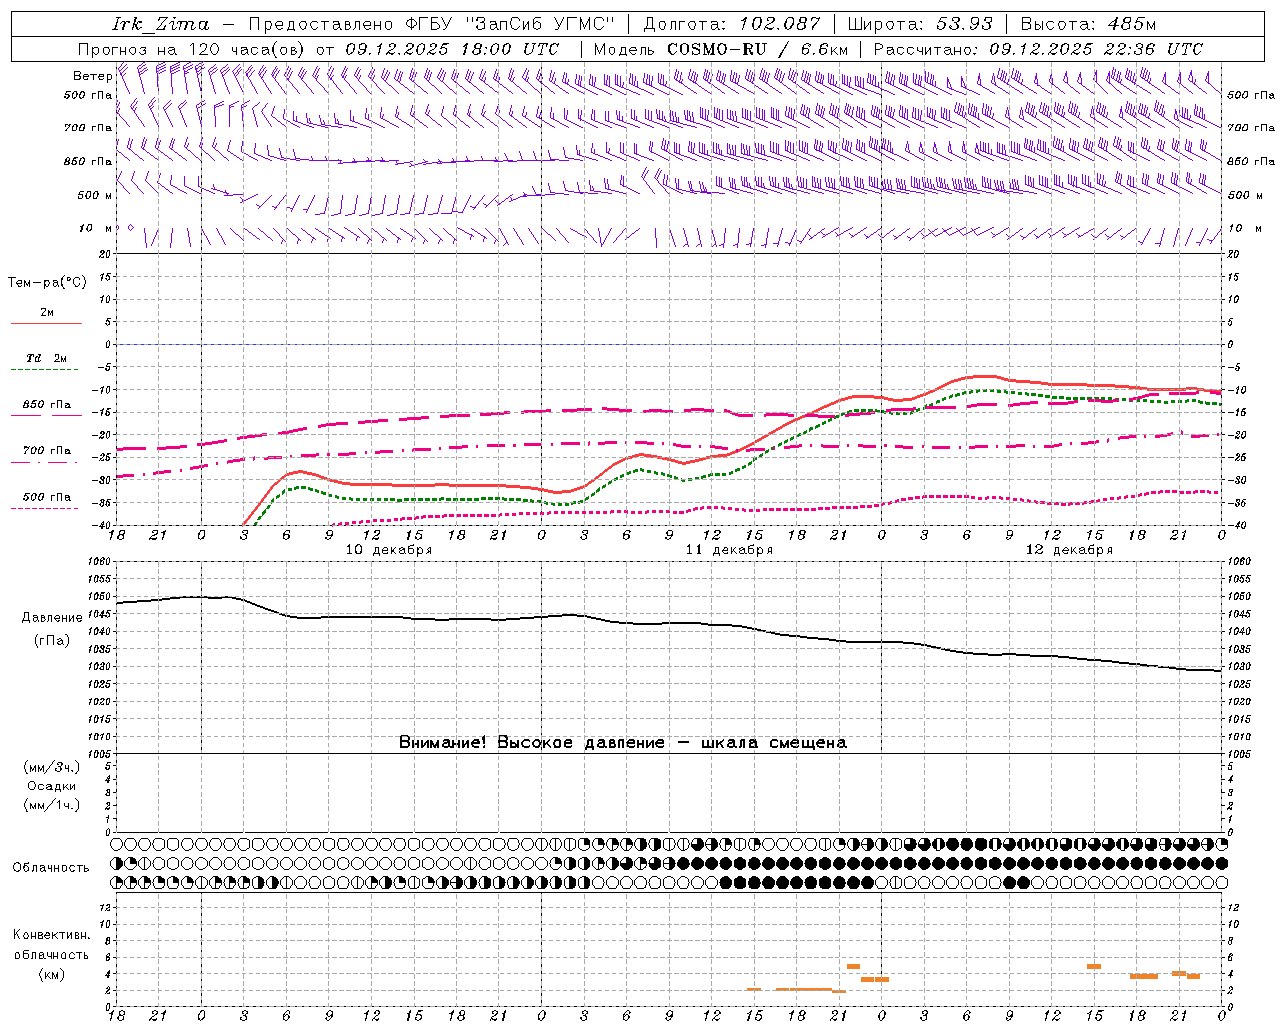
Task: Click the latitude value Широта: 53.93
Action: pyautogui.click(x=920, y=24)
